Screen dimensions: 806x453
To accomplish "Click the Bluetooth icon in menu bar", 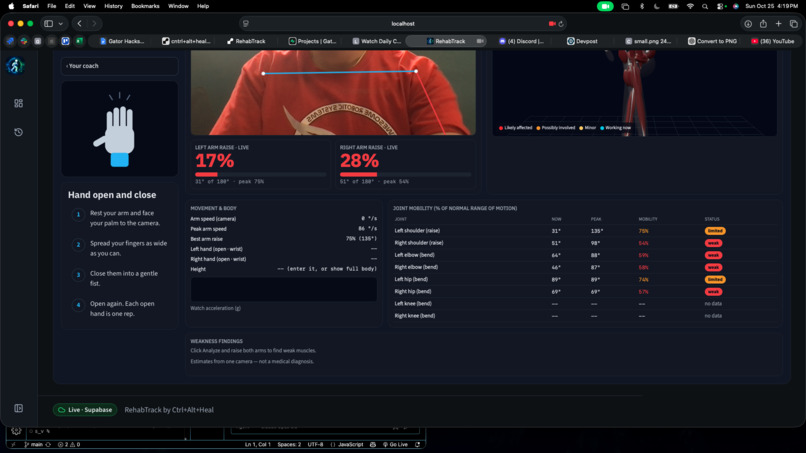I will (642, 6).
